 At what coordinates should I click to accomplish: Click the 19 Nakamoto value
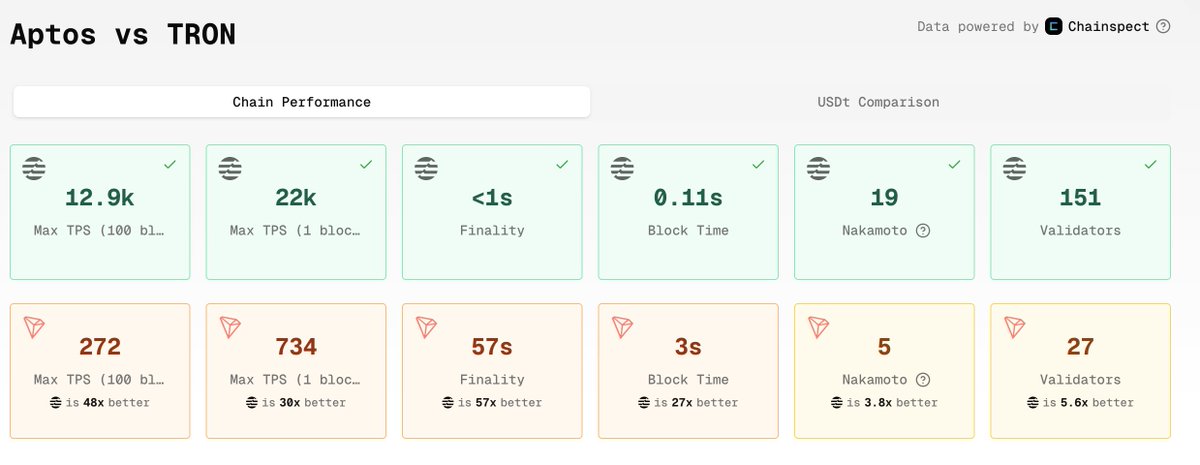[x=884, y=197]
